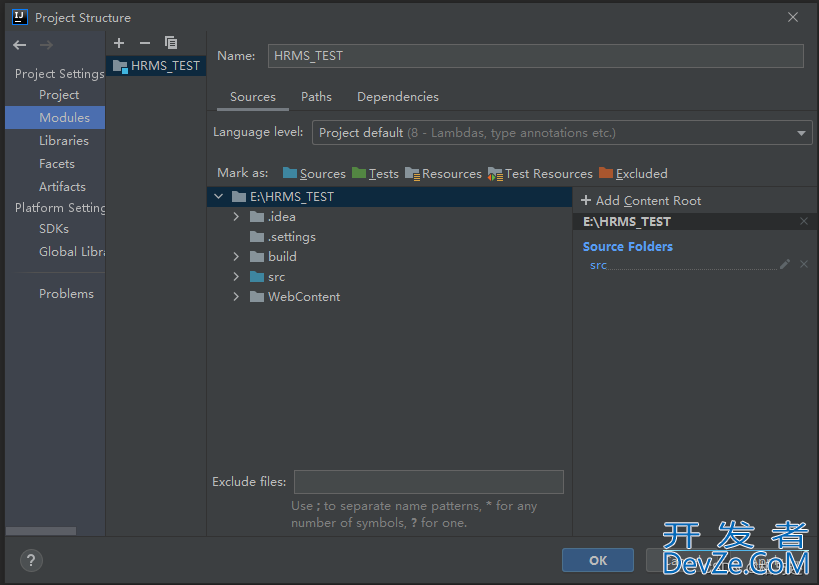The width and height of the screenshot is (819, 585).
Task: Click the Source Folders heading
Action: [628, 247]
